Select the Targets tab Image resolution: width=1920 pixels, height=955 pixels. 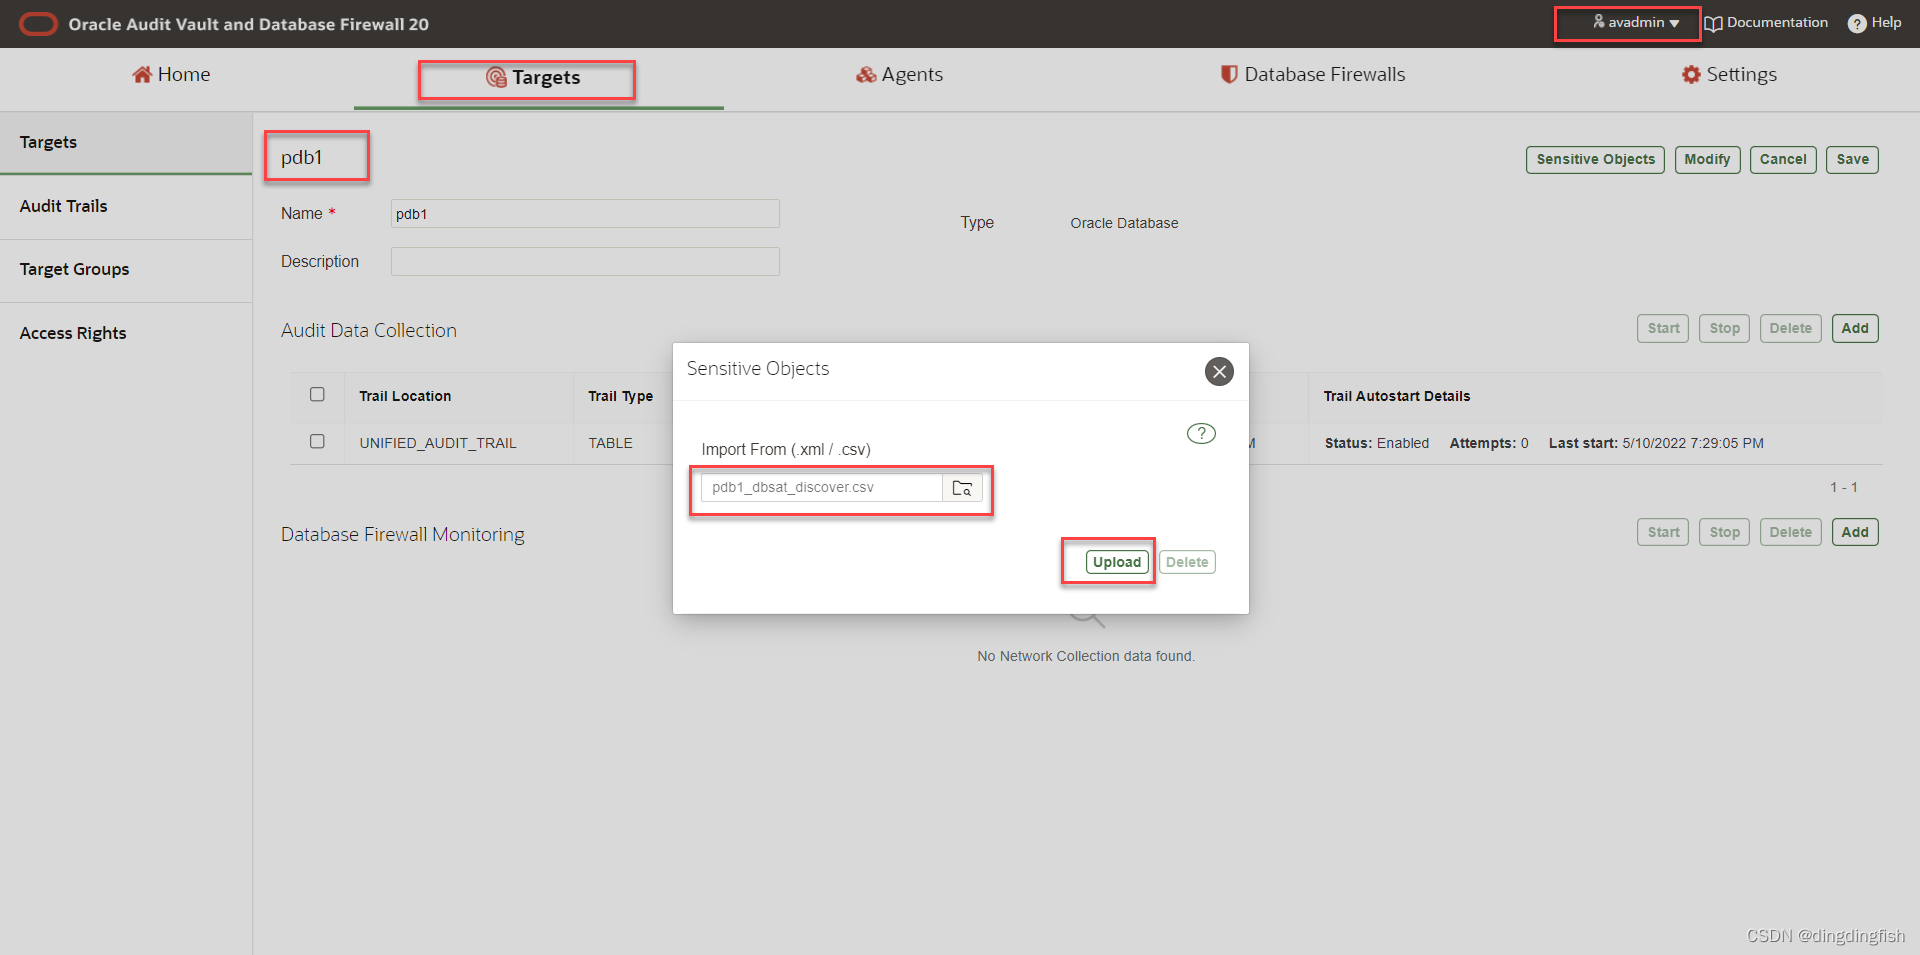point(533,78)
